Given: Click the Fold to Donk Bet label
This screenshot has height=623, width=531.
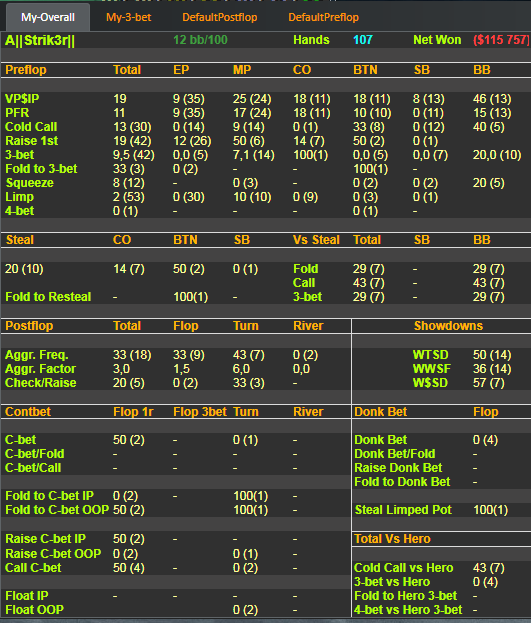Looking at the screenshot, I should [x=402, y=482].
